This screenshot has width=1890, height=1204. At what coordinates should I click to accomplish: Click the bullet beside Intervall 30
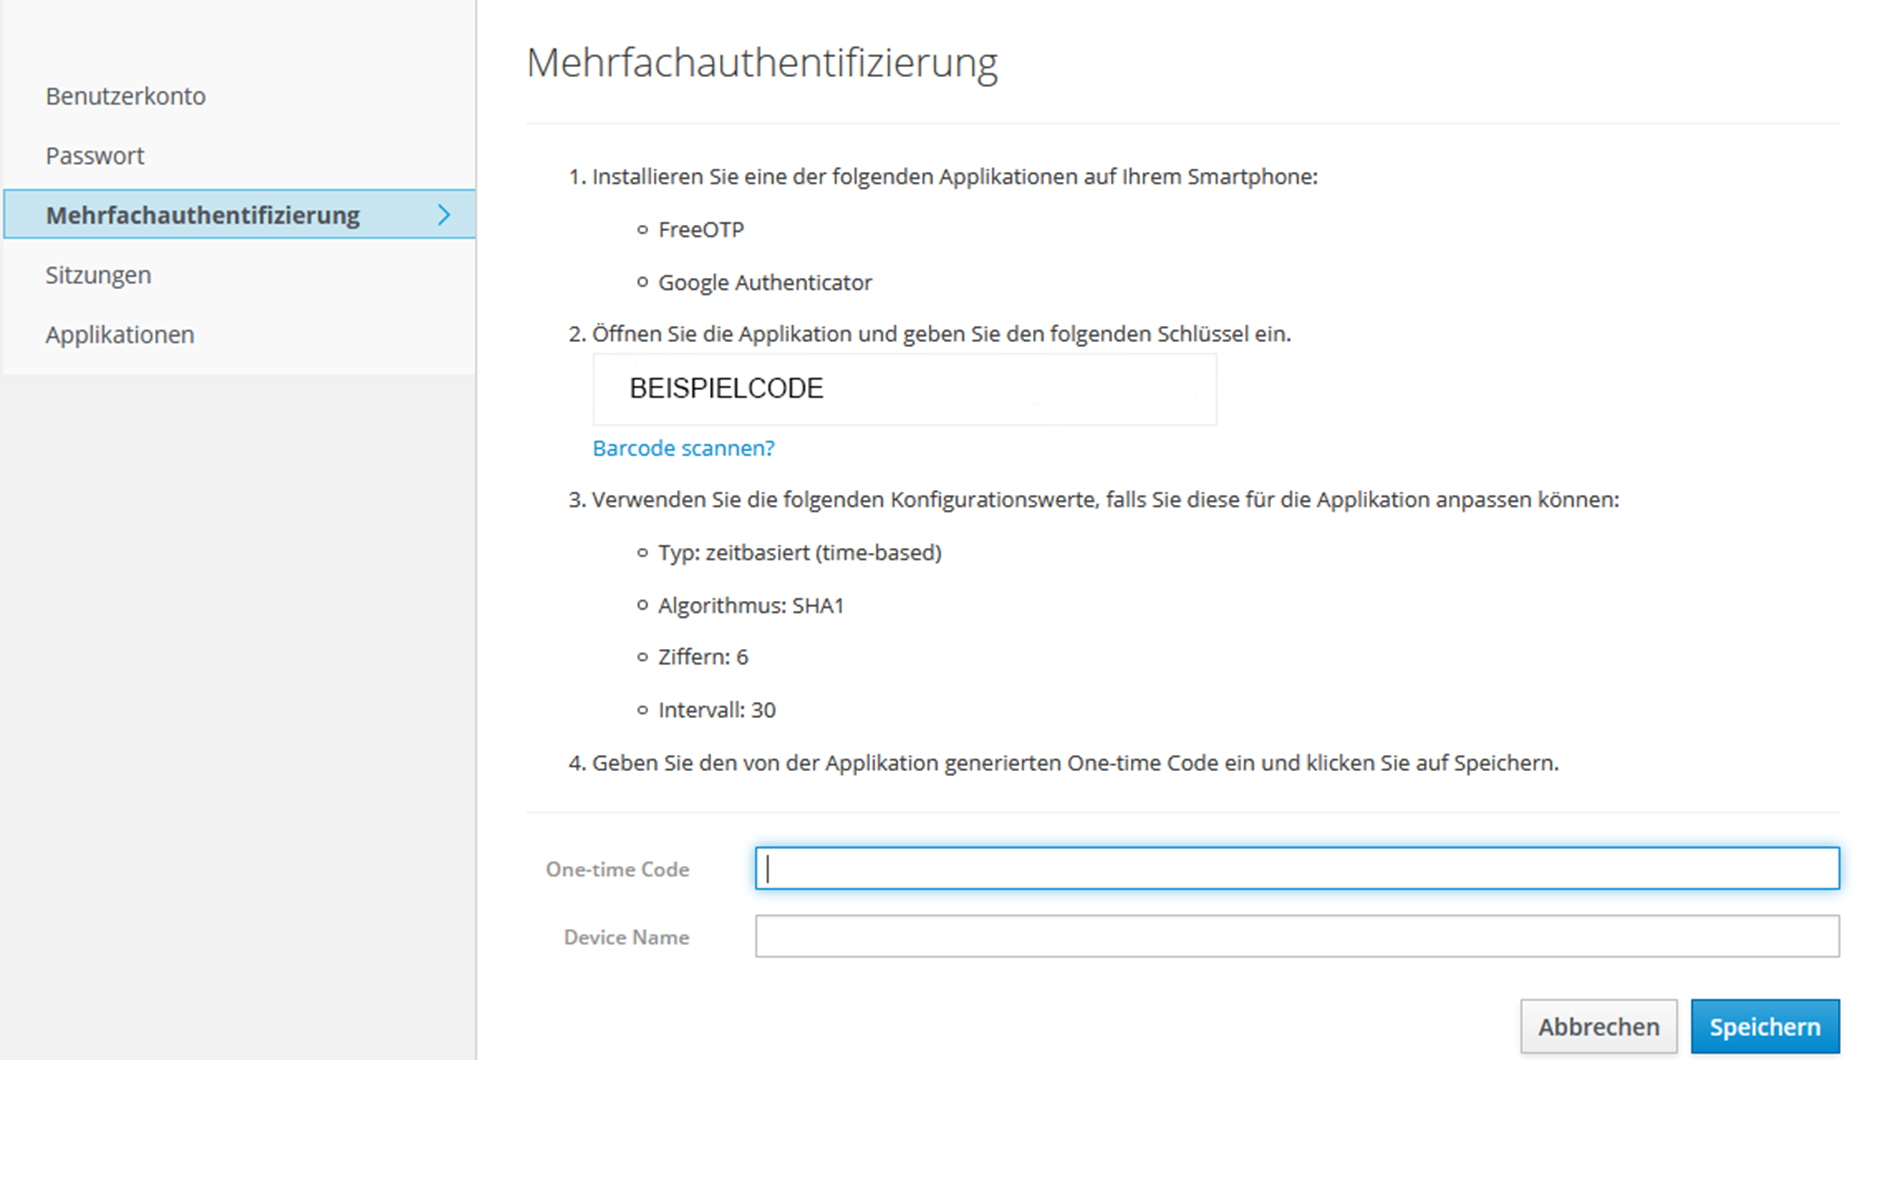click(641, 710)
